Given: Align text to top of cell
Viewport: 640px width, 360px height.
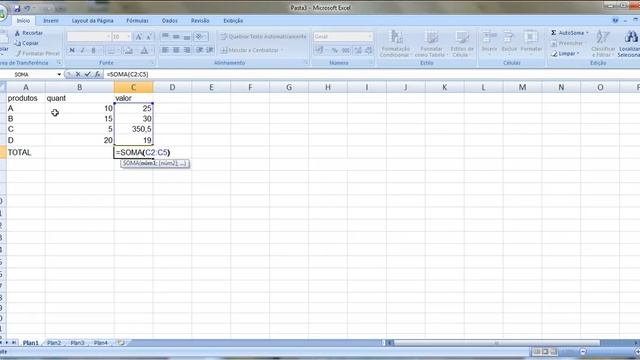Looking at the screenshot, I should [x=165, y=37].
